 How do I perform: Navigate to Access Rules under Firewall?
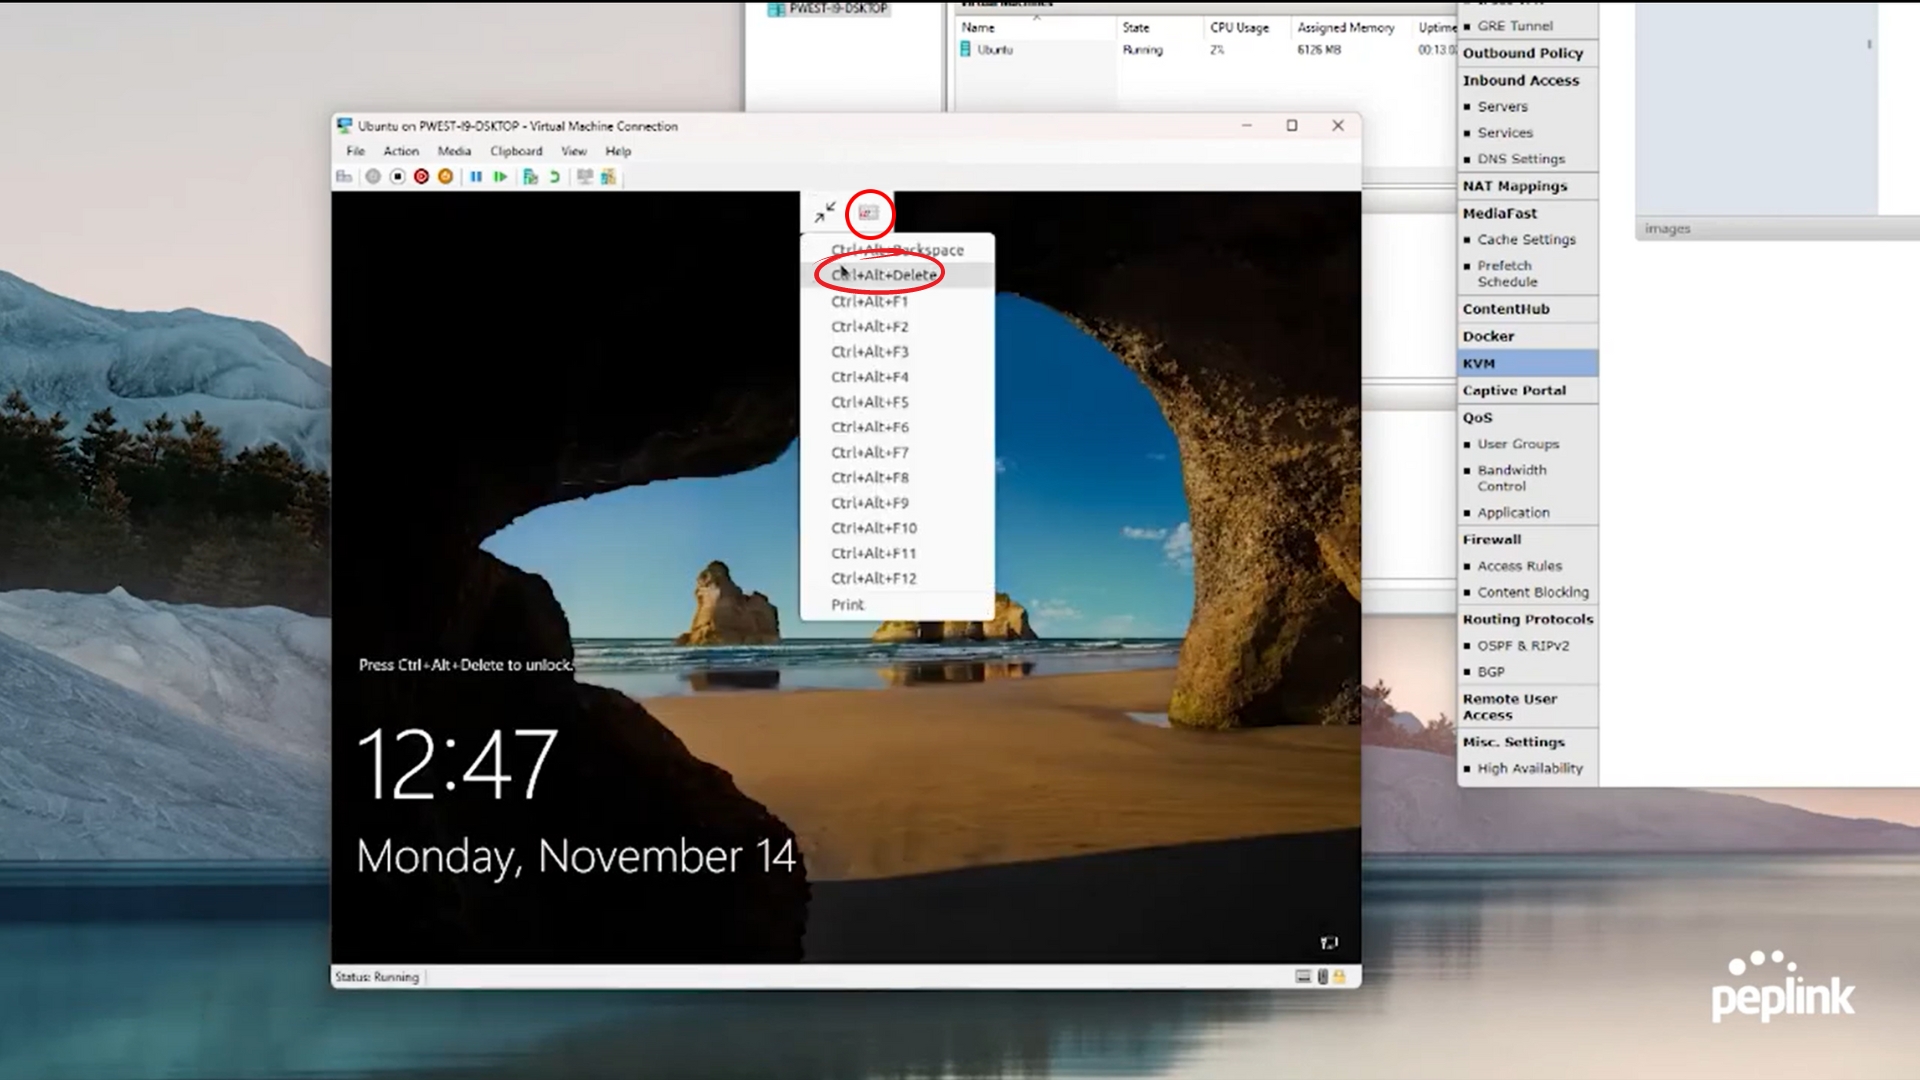tap(1519, 565)
